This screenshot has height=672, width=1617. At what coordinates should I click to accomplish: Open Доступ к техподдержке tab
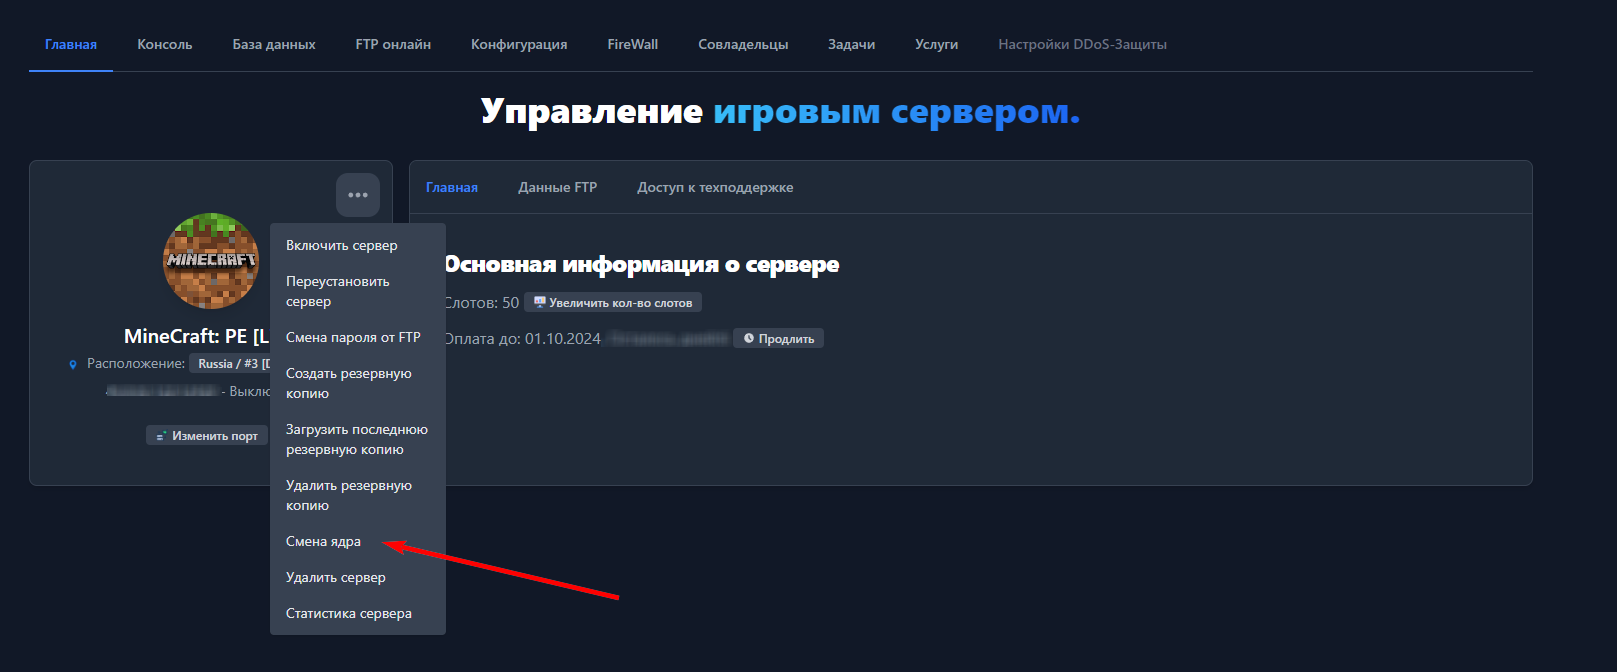coord(715,187)
